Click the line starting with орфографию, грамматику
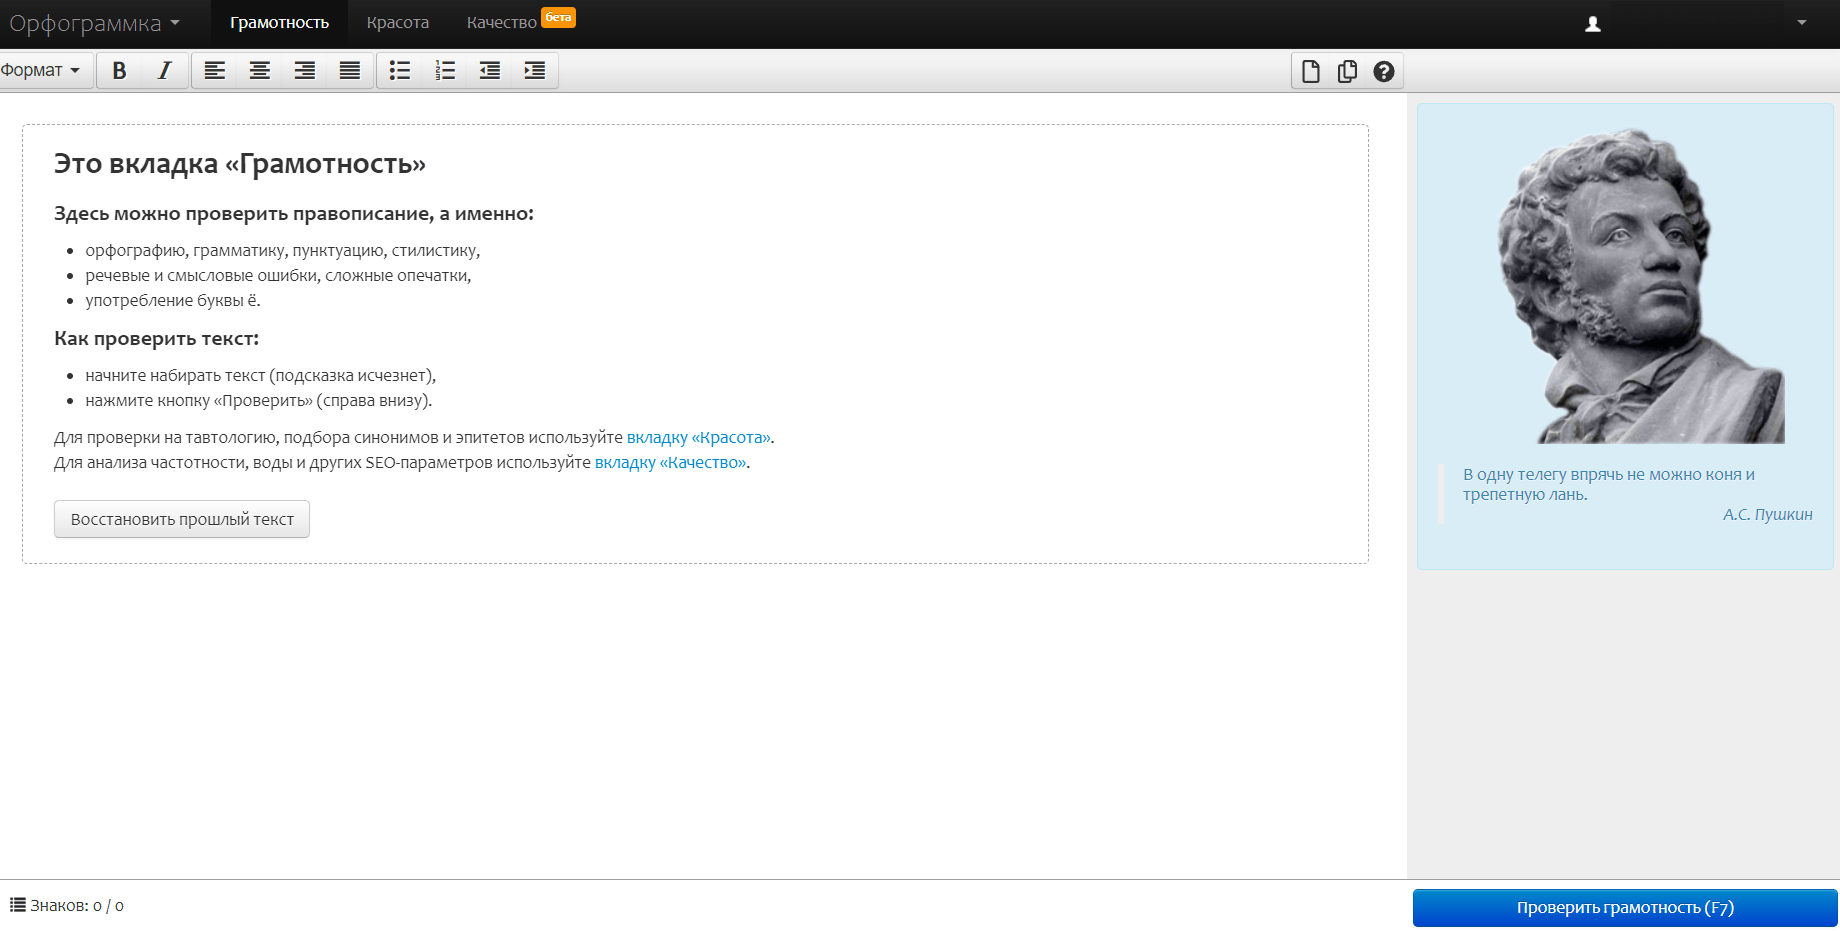 pos(283,250)
